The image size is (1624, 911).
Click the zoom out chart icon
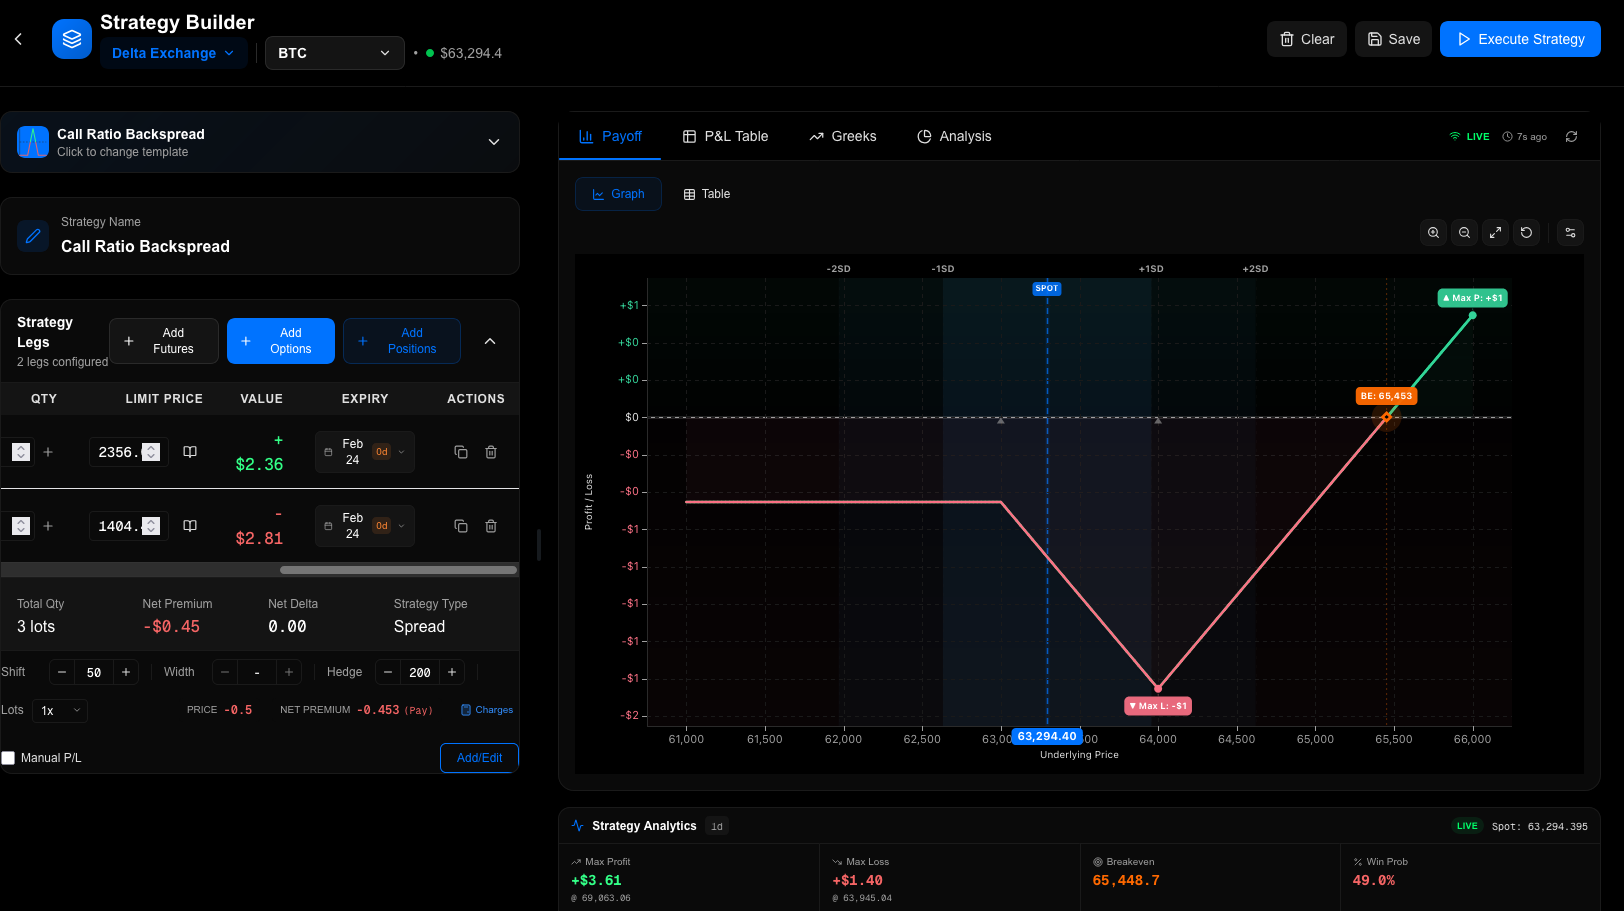click(1464, 233)
